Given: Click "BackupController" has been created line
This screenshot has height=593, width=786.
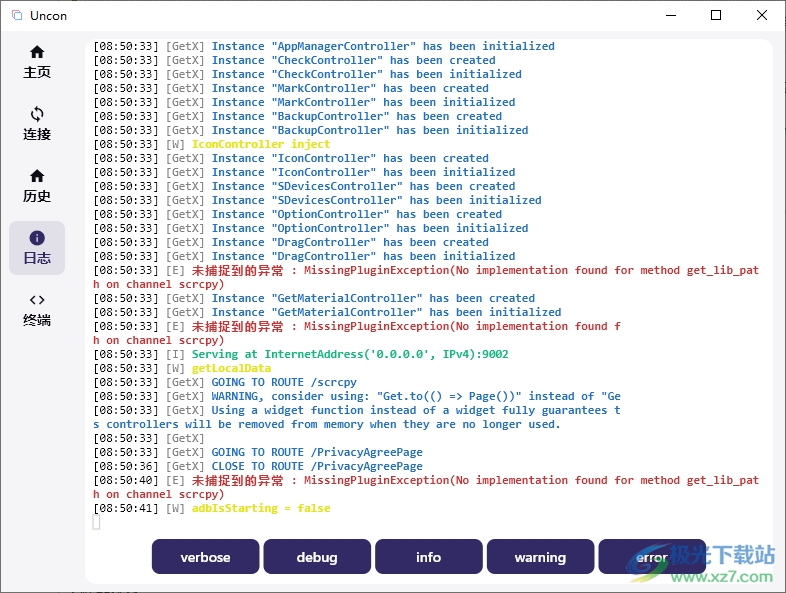Looking at the screenshot, I should 298,116.
